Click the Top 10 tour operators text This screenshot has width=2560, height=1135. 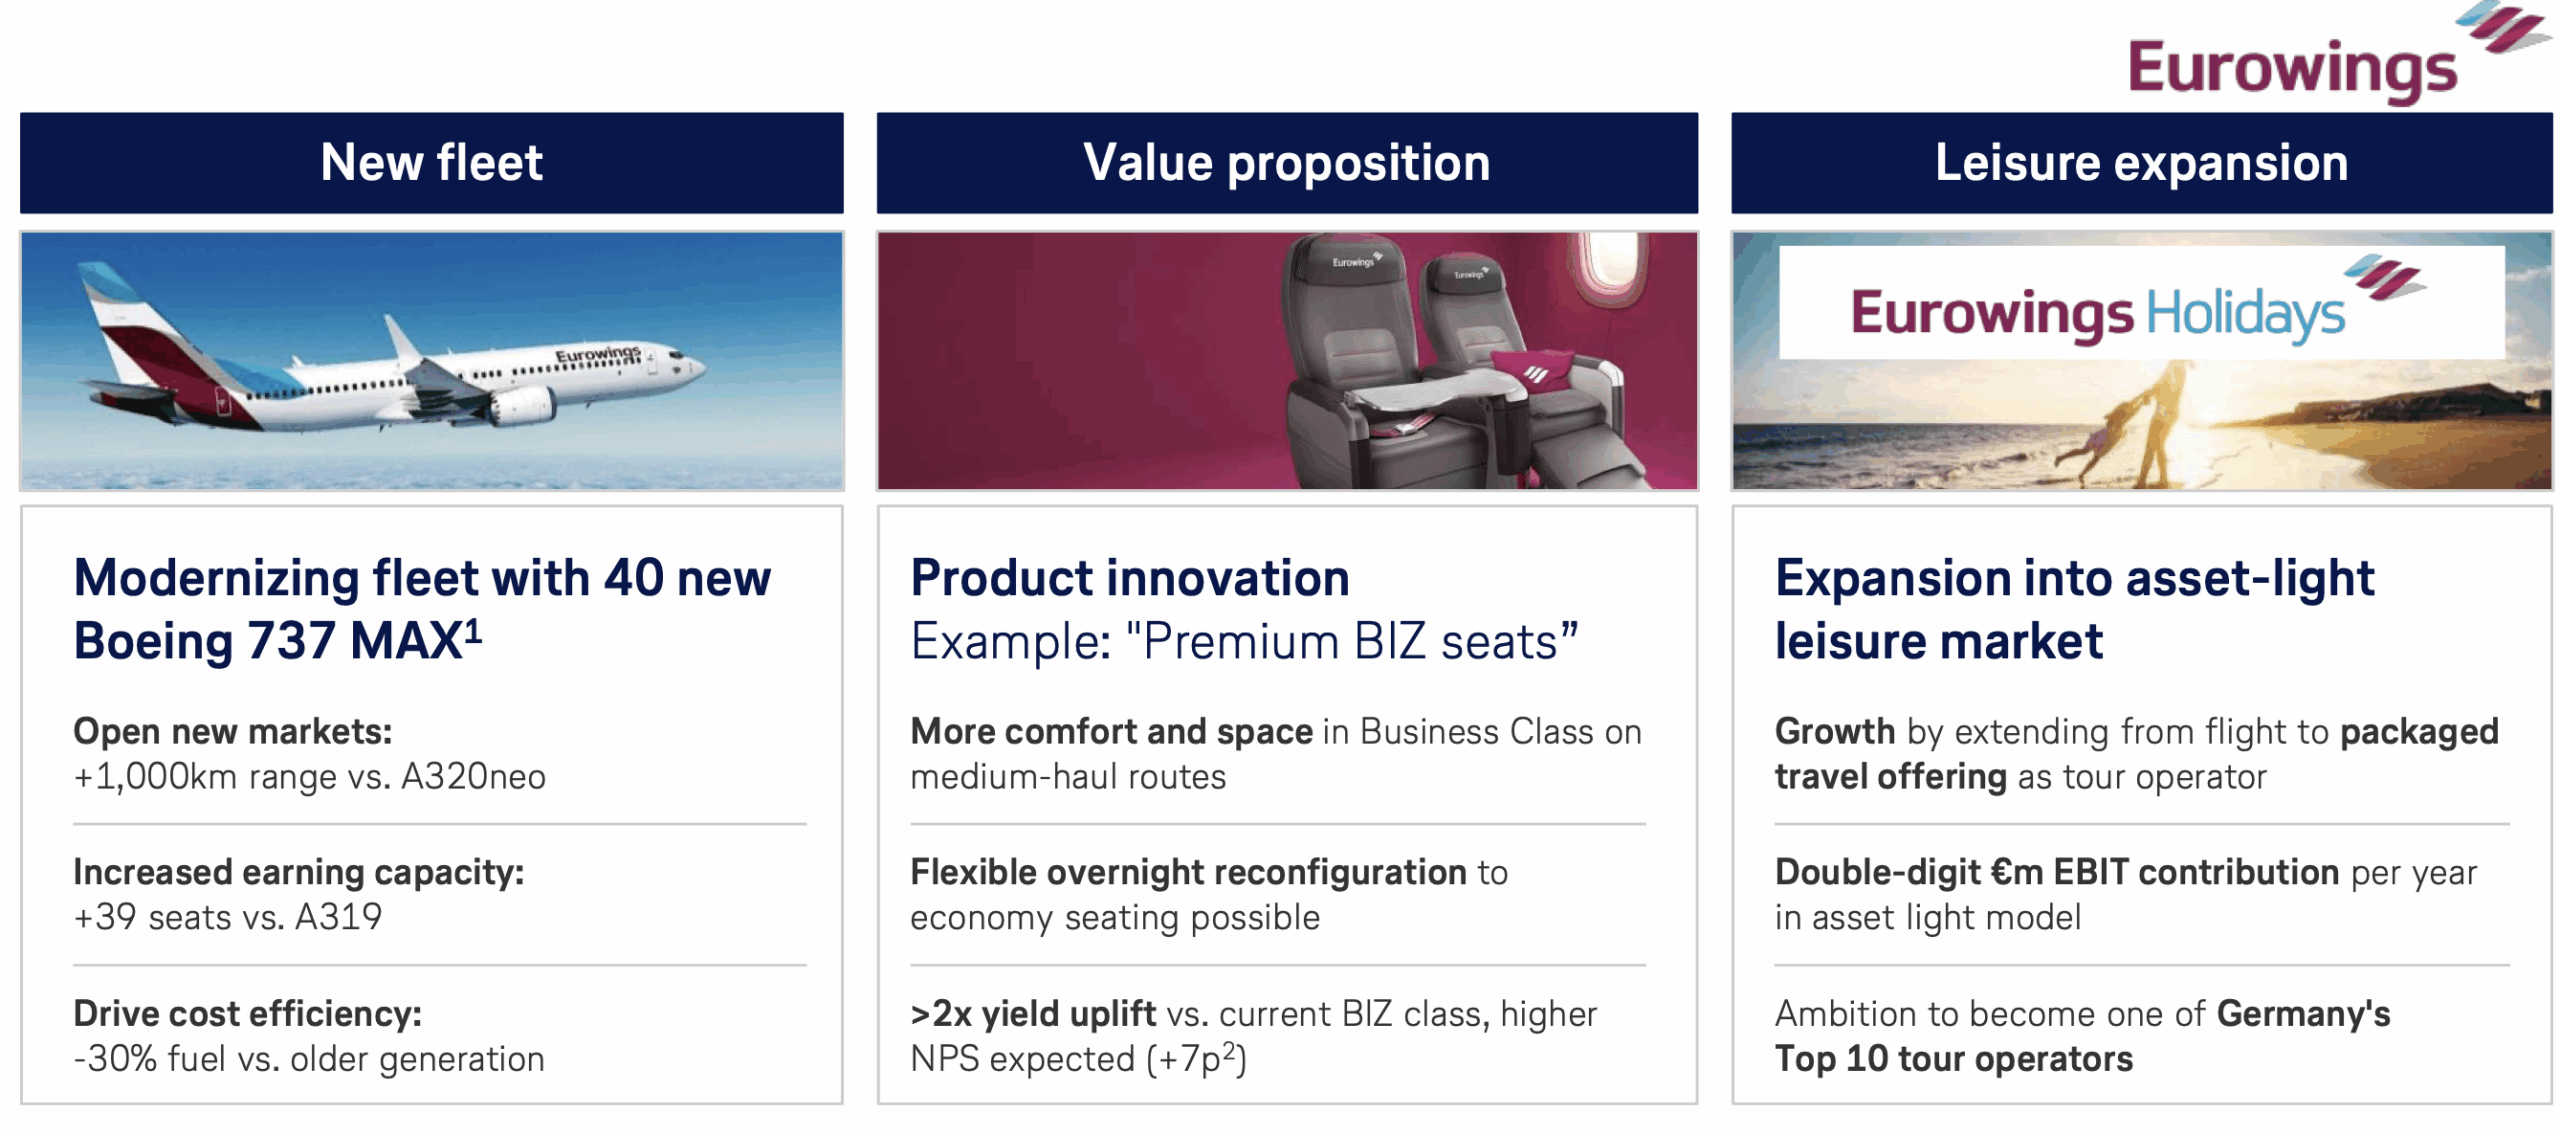(1953, 1059)
